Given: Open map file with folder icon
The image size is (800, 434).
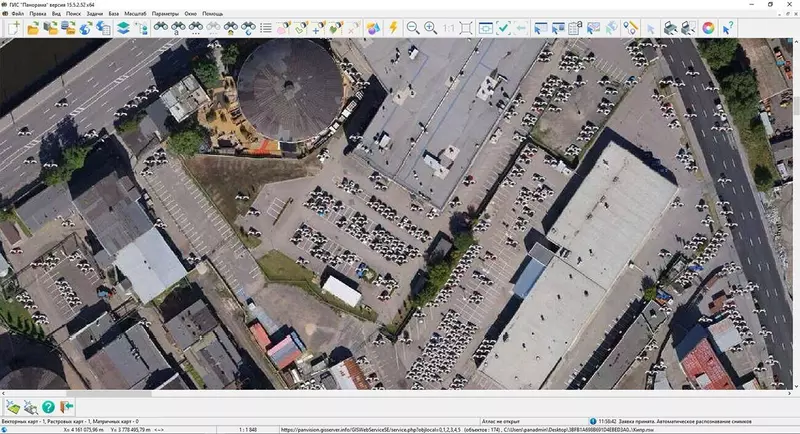Looking at the screenshot, I should point(32,28).
